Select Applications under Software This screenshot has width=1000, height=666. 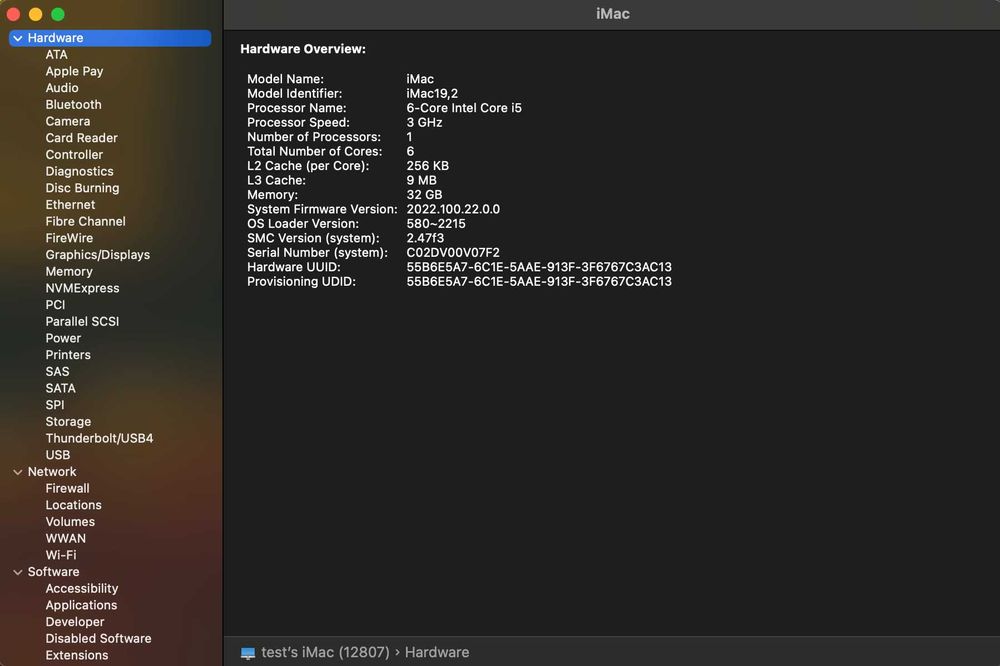pos(81,605)
